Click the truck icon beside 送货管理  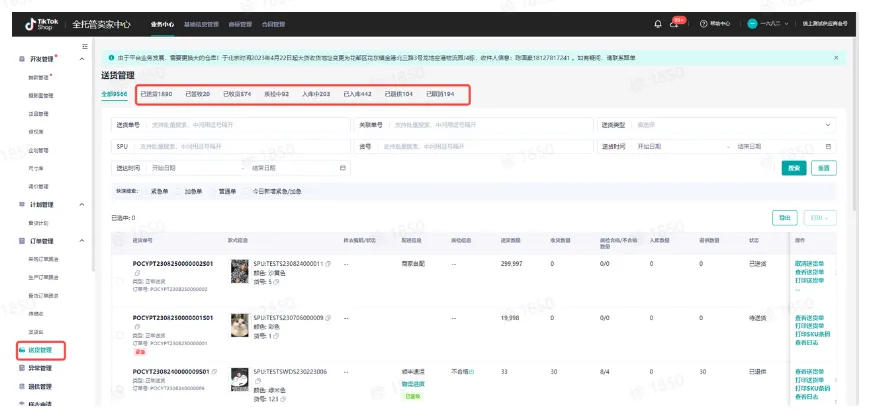coord(22,350)
